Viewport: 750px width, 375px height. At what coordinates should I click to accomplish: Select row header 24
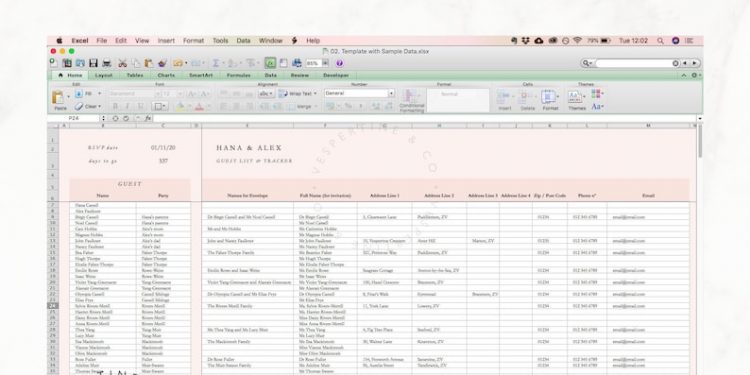[x=53, y=306]
